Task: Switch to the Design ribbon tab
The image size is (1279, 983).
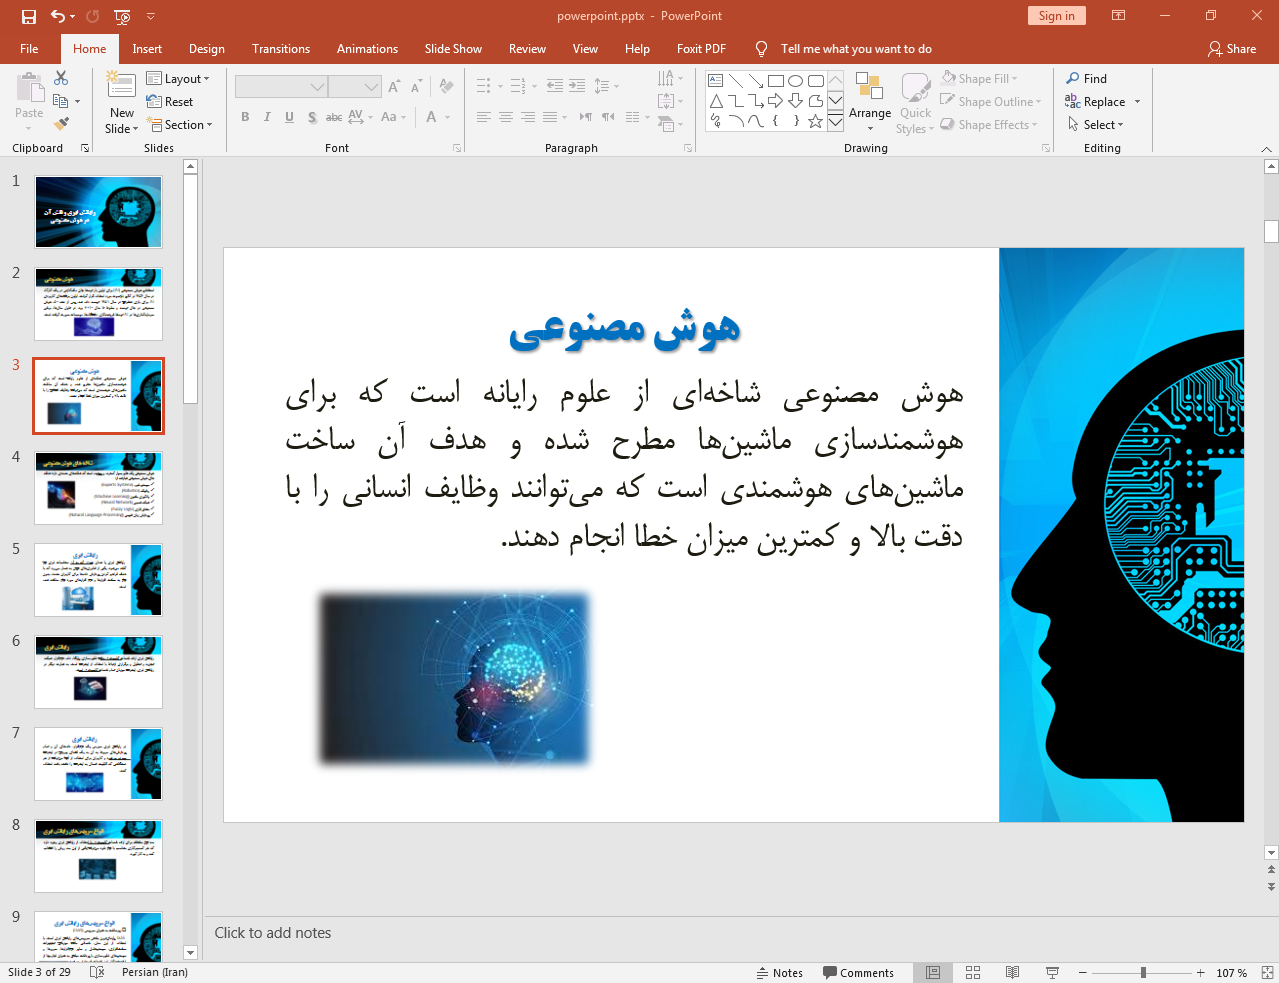Action: pyautogui.click(x=206, y=49)
